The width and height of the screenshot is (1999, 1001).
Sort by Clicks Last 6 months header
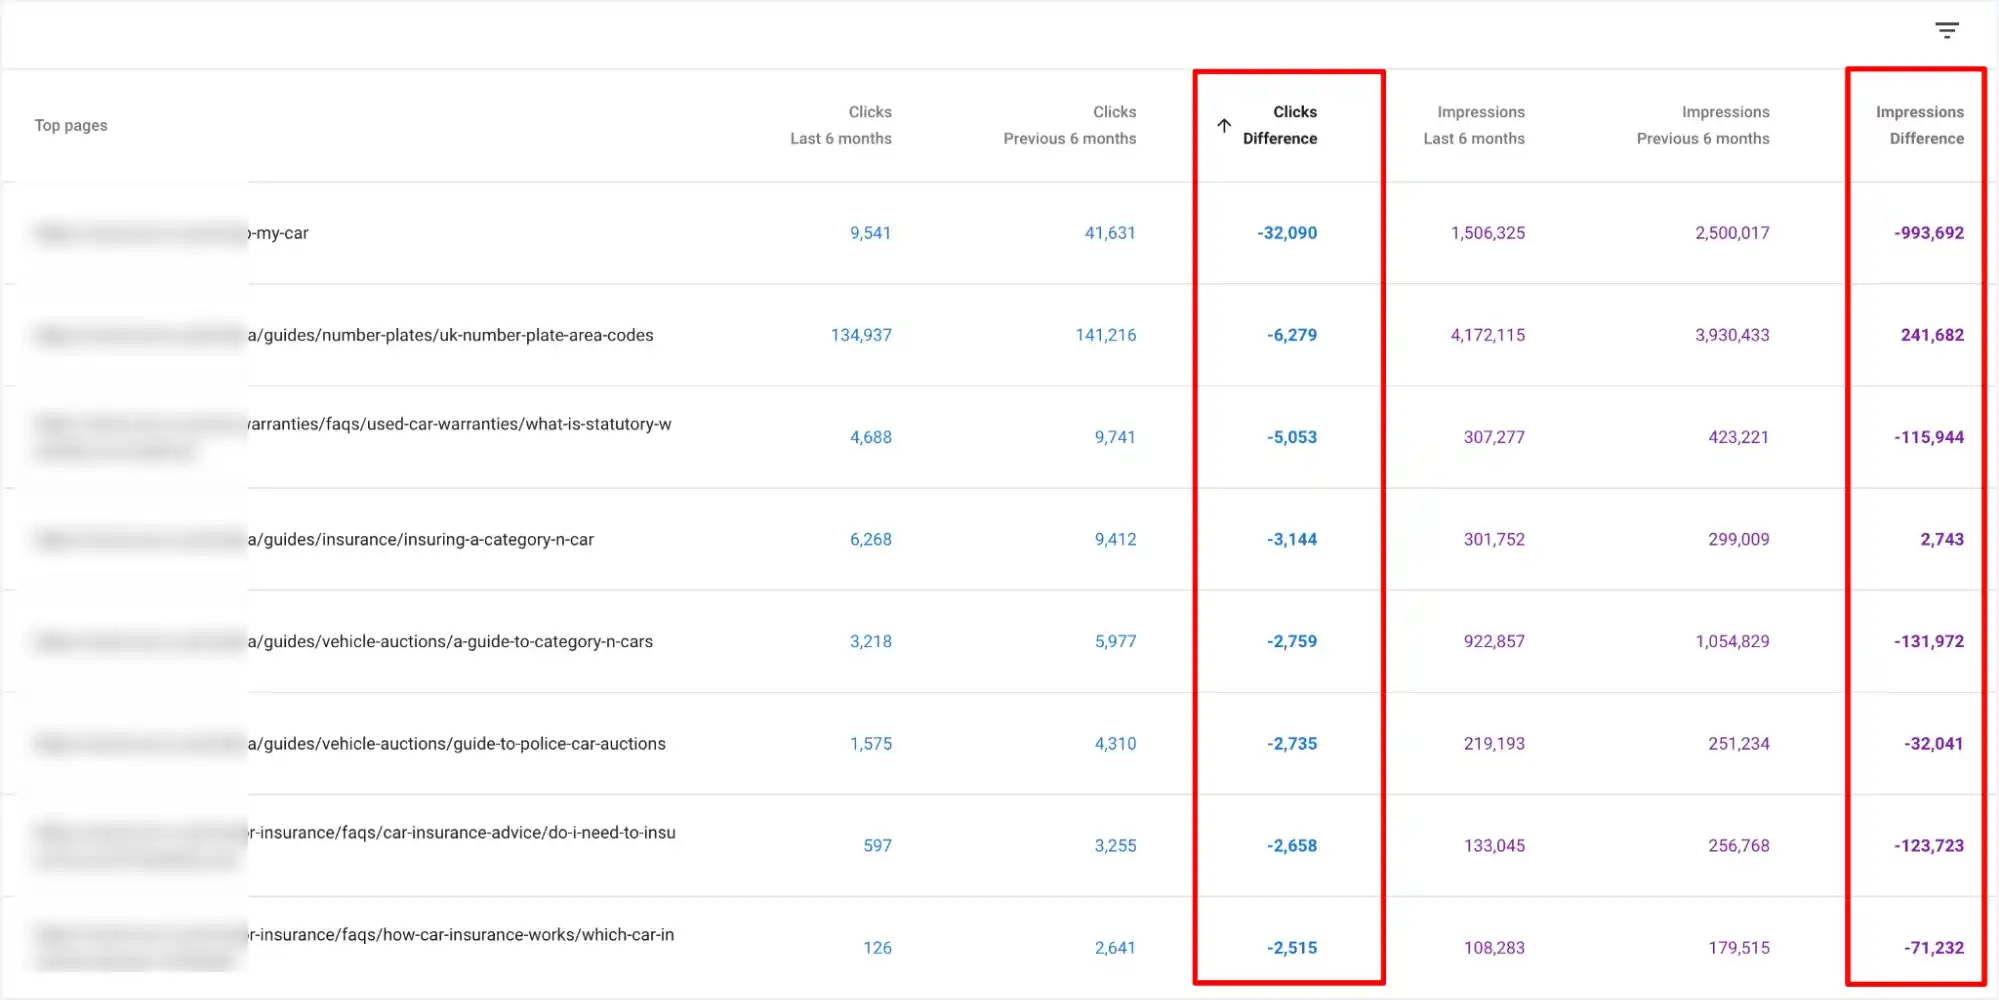pyautogui.click(x=841, y=126)
